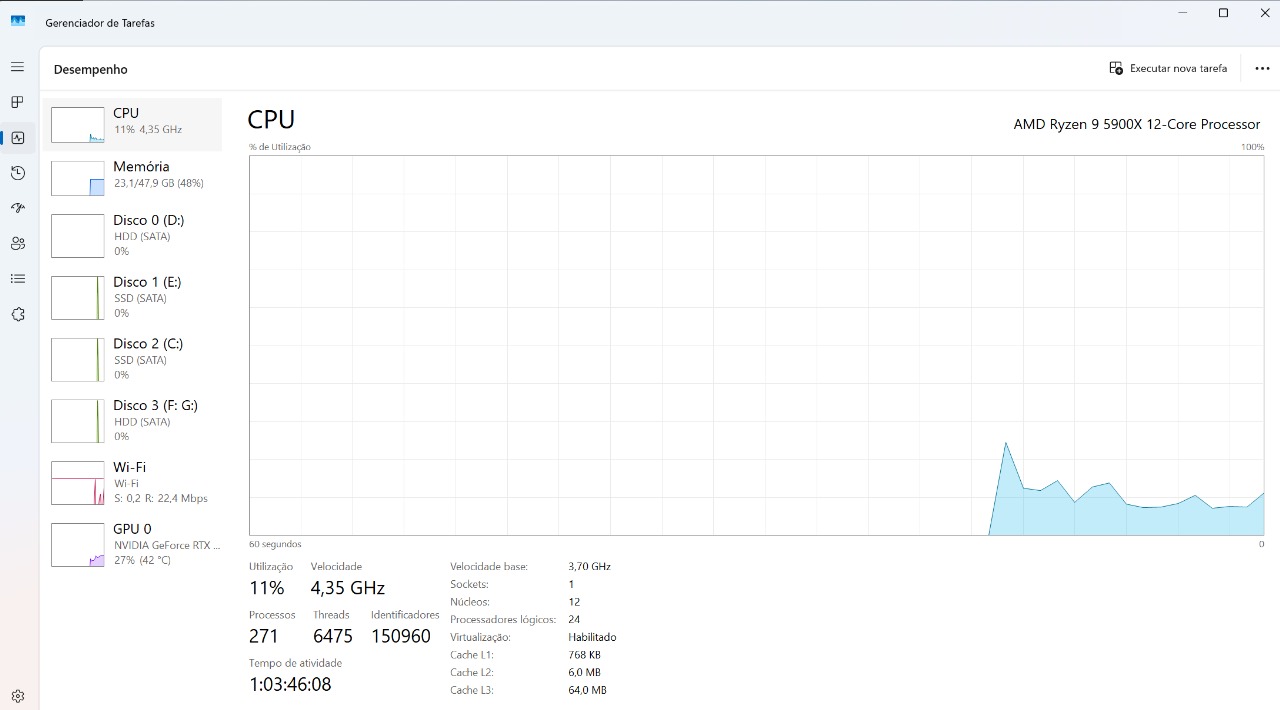
Task: Click the Processos count 271
Action: [x=264, y=636]
